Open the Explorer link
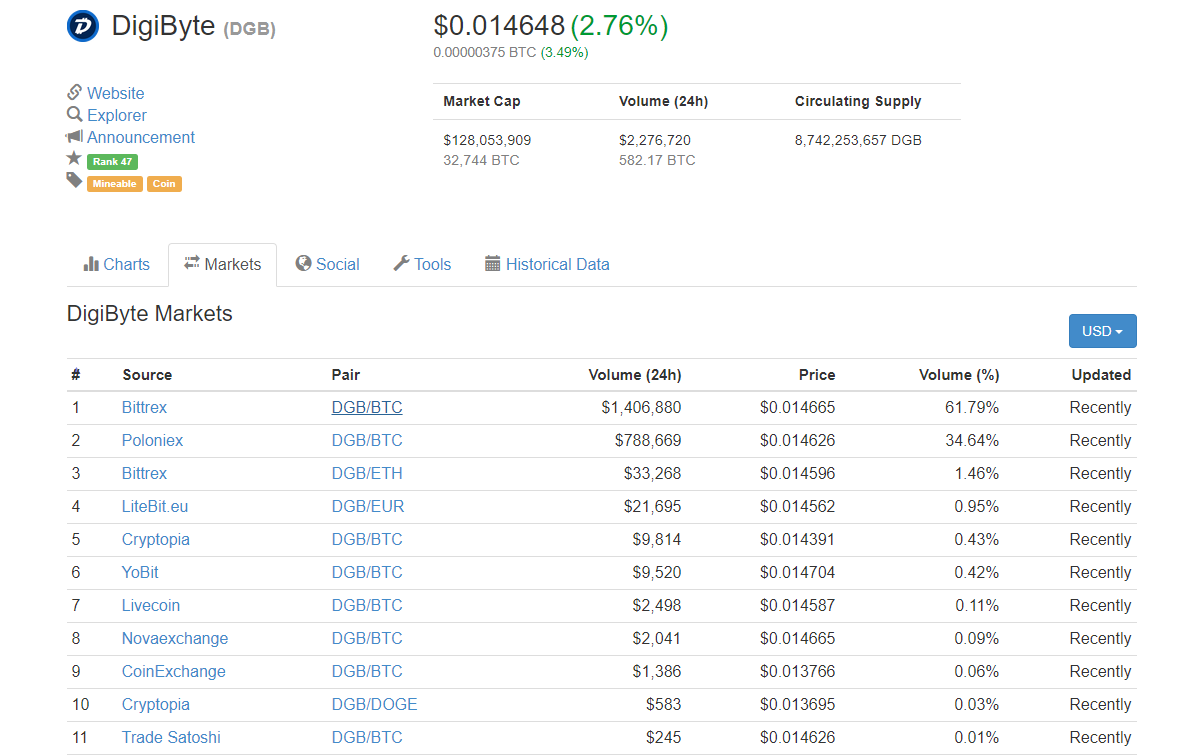This screenshot has width=1182, height=756. point(117,115)
